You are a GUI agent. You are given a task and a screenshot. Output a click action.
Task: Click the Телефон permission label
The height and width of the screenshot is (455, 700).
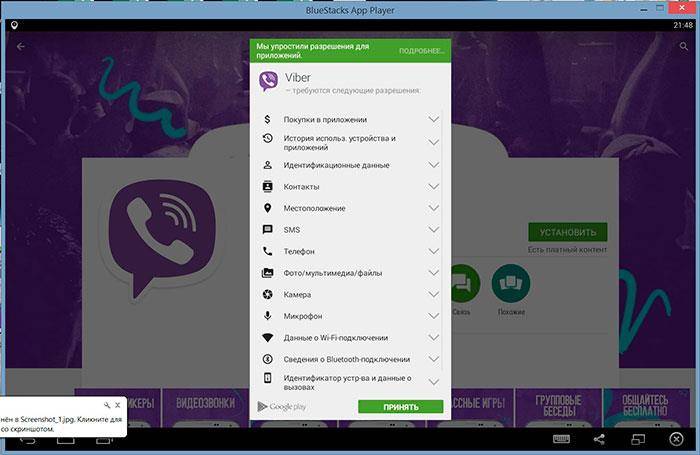pos(299,251)
